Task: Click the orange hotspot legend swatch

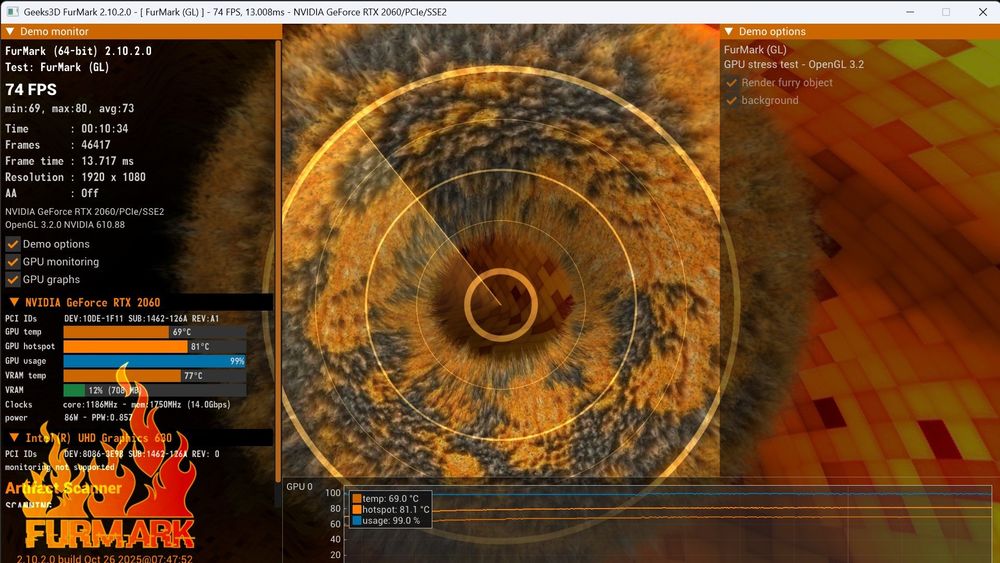Action: point(357,509)
